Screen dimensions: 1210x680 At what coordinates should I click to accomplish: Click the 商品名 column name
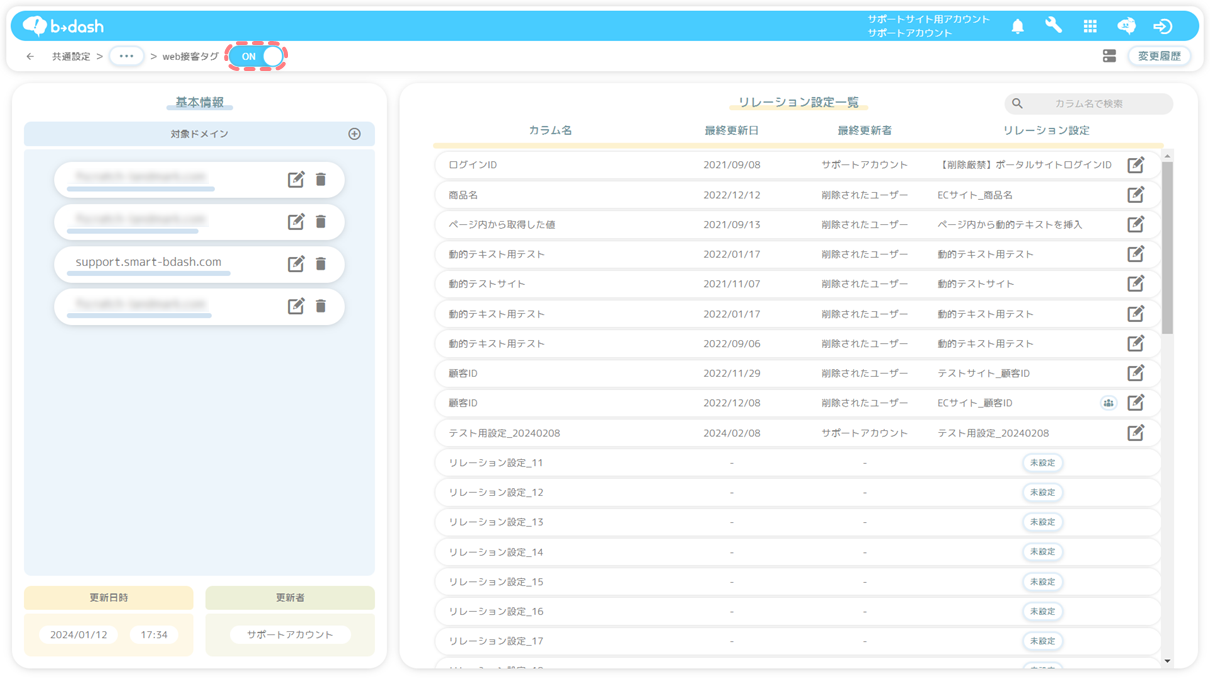463,195
